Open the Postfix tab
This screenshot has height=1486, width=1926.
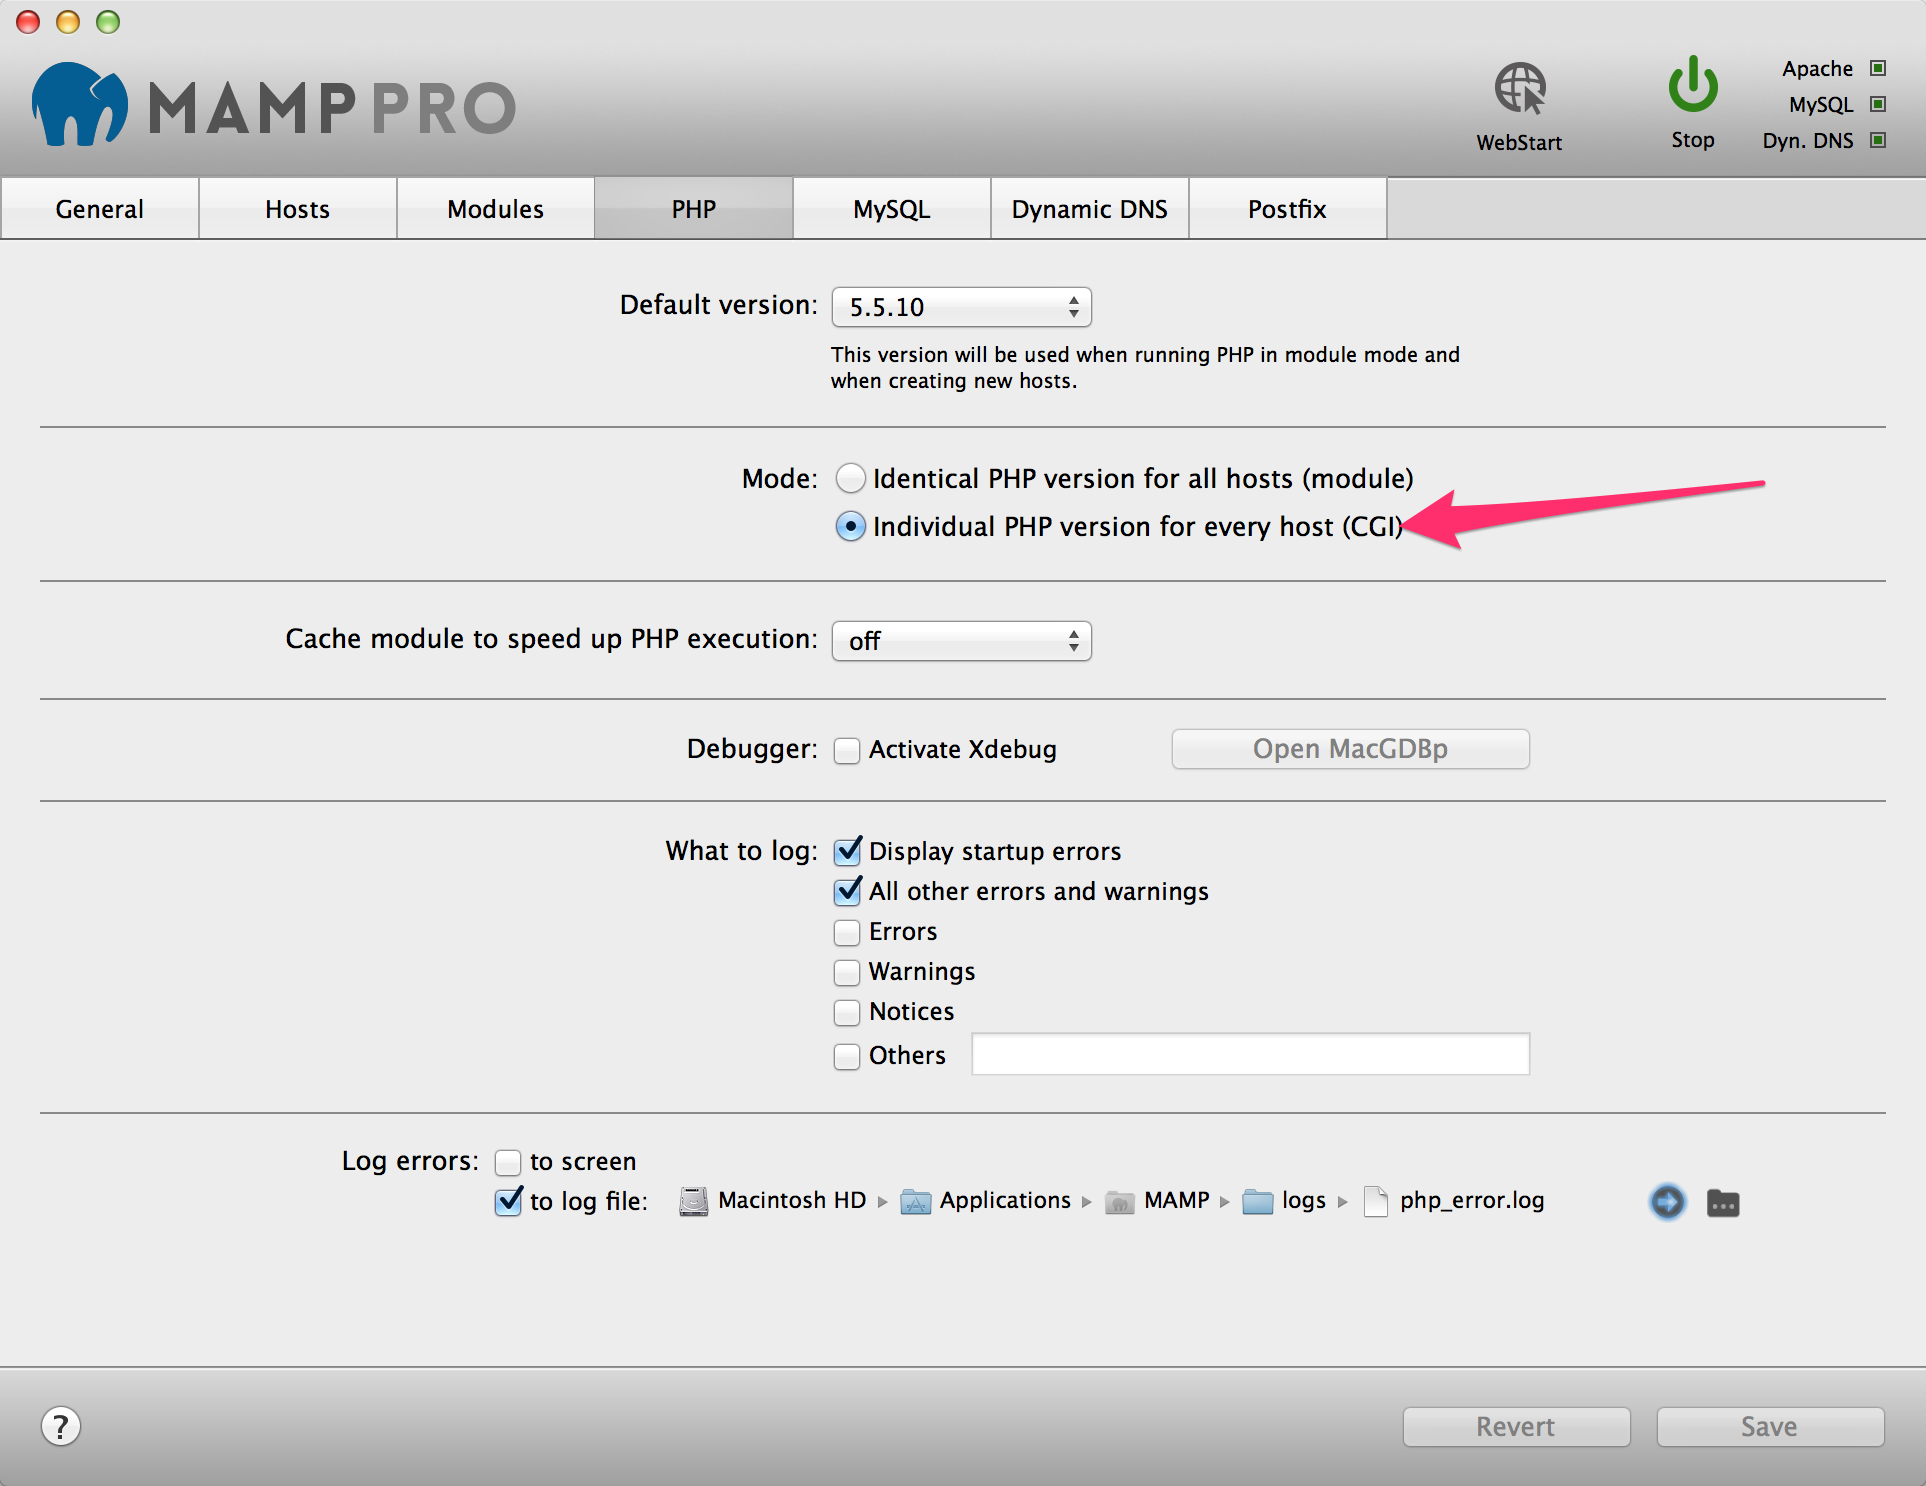pos(1288,209)
